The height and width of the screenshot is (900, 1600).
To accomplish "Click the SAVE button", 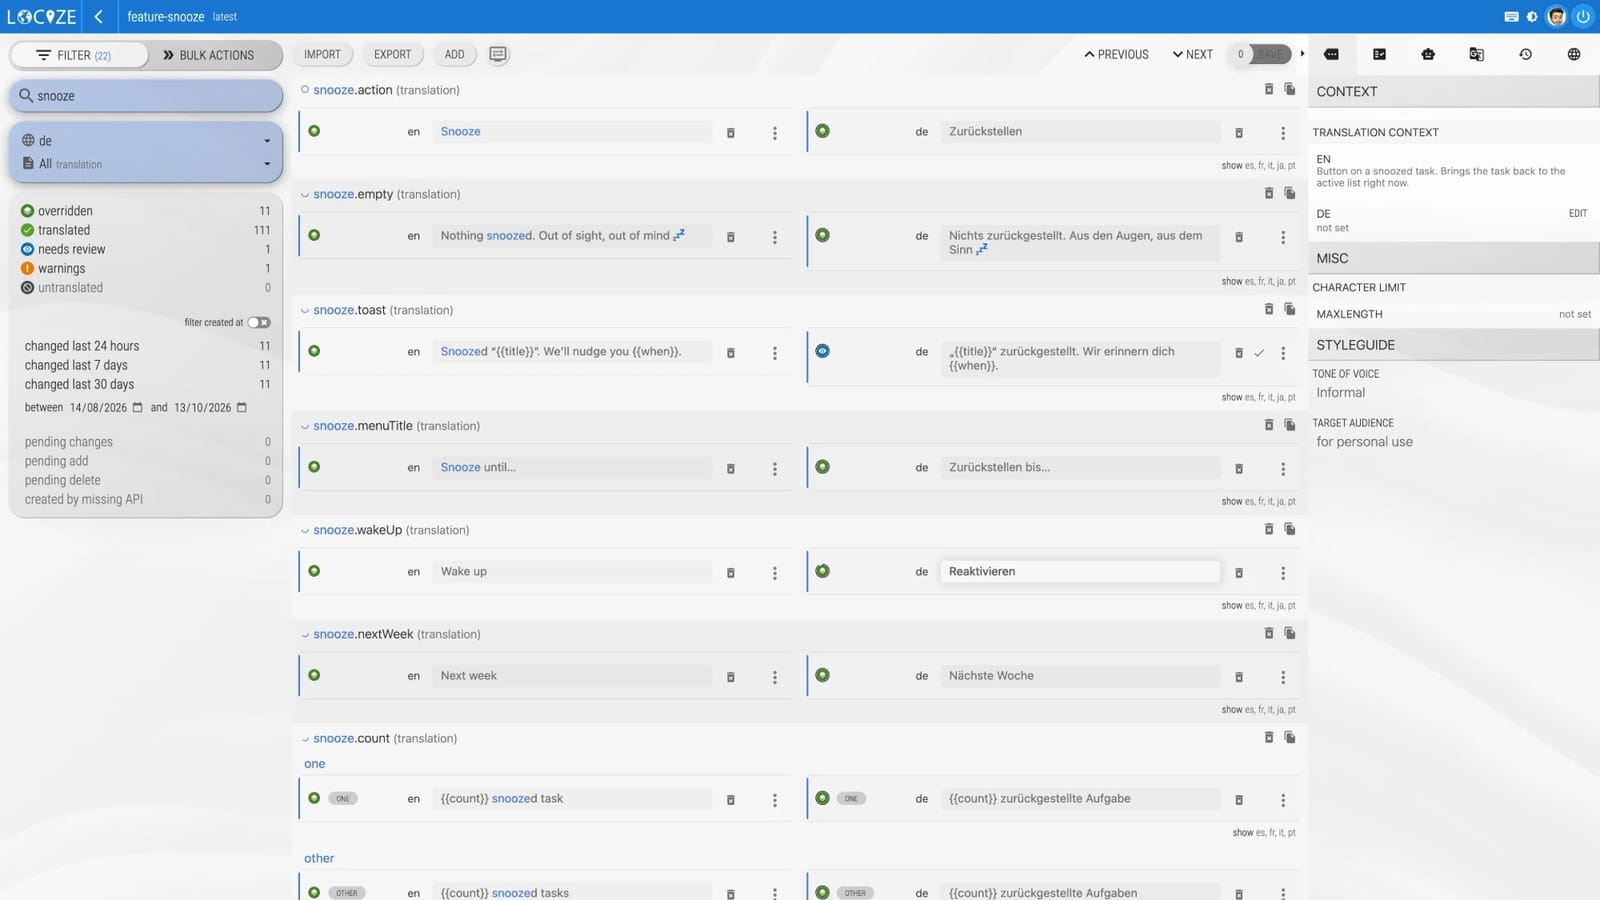I will [1269, 54].
